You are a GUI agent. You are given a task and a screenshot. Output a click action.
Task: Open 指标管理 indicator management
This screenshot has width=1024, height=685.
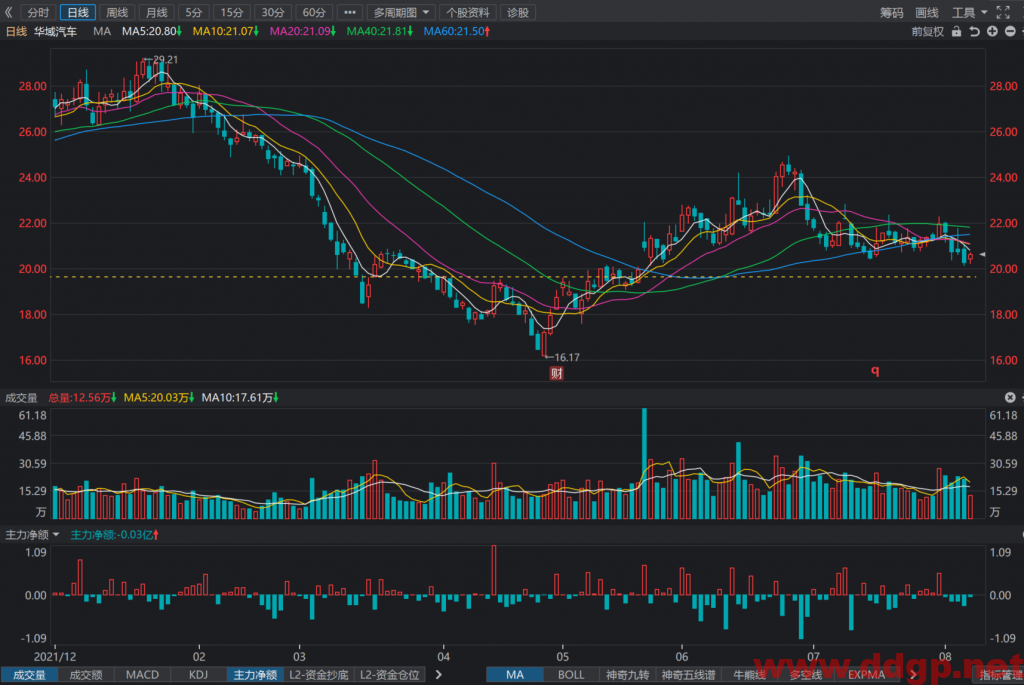tap(1000, 675)
